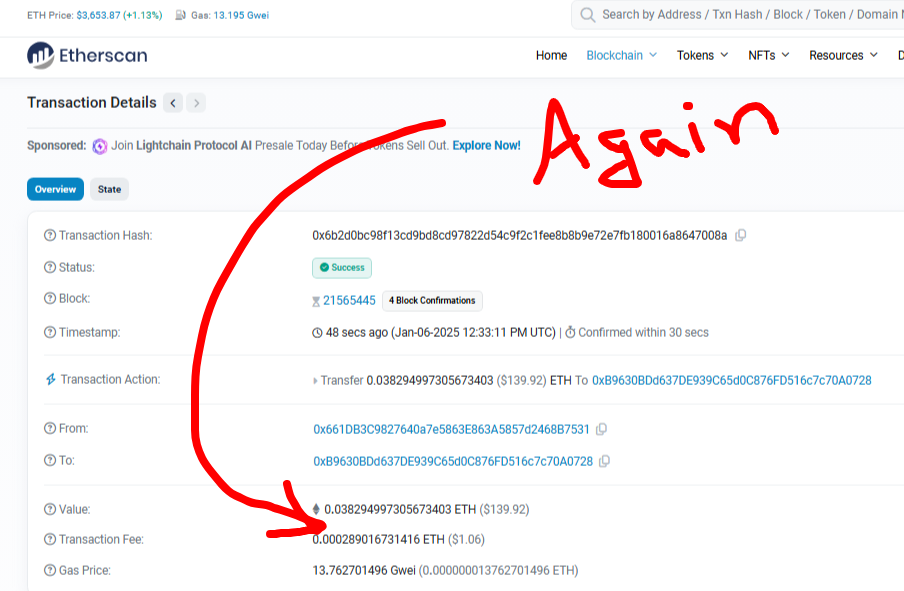904x591 pixels.
Task: Click the 4 Block Confirmations badge
Action: pos(432,300)
